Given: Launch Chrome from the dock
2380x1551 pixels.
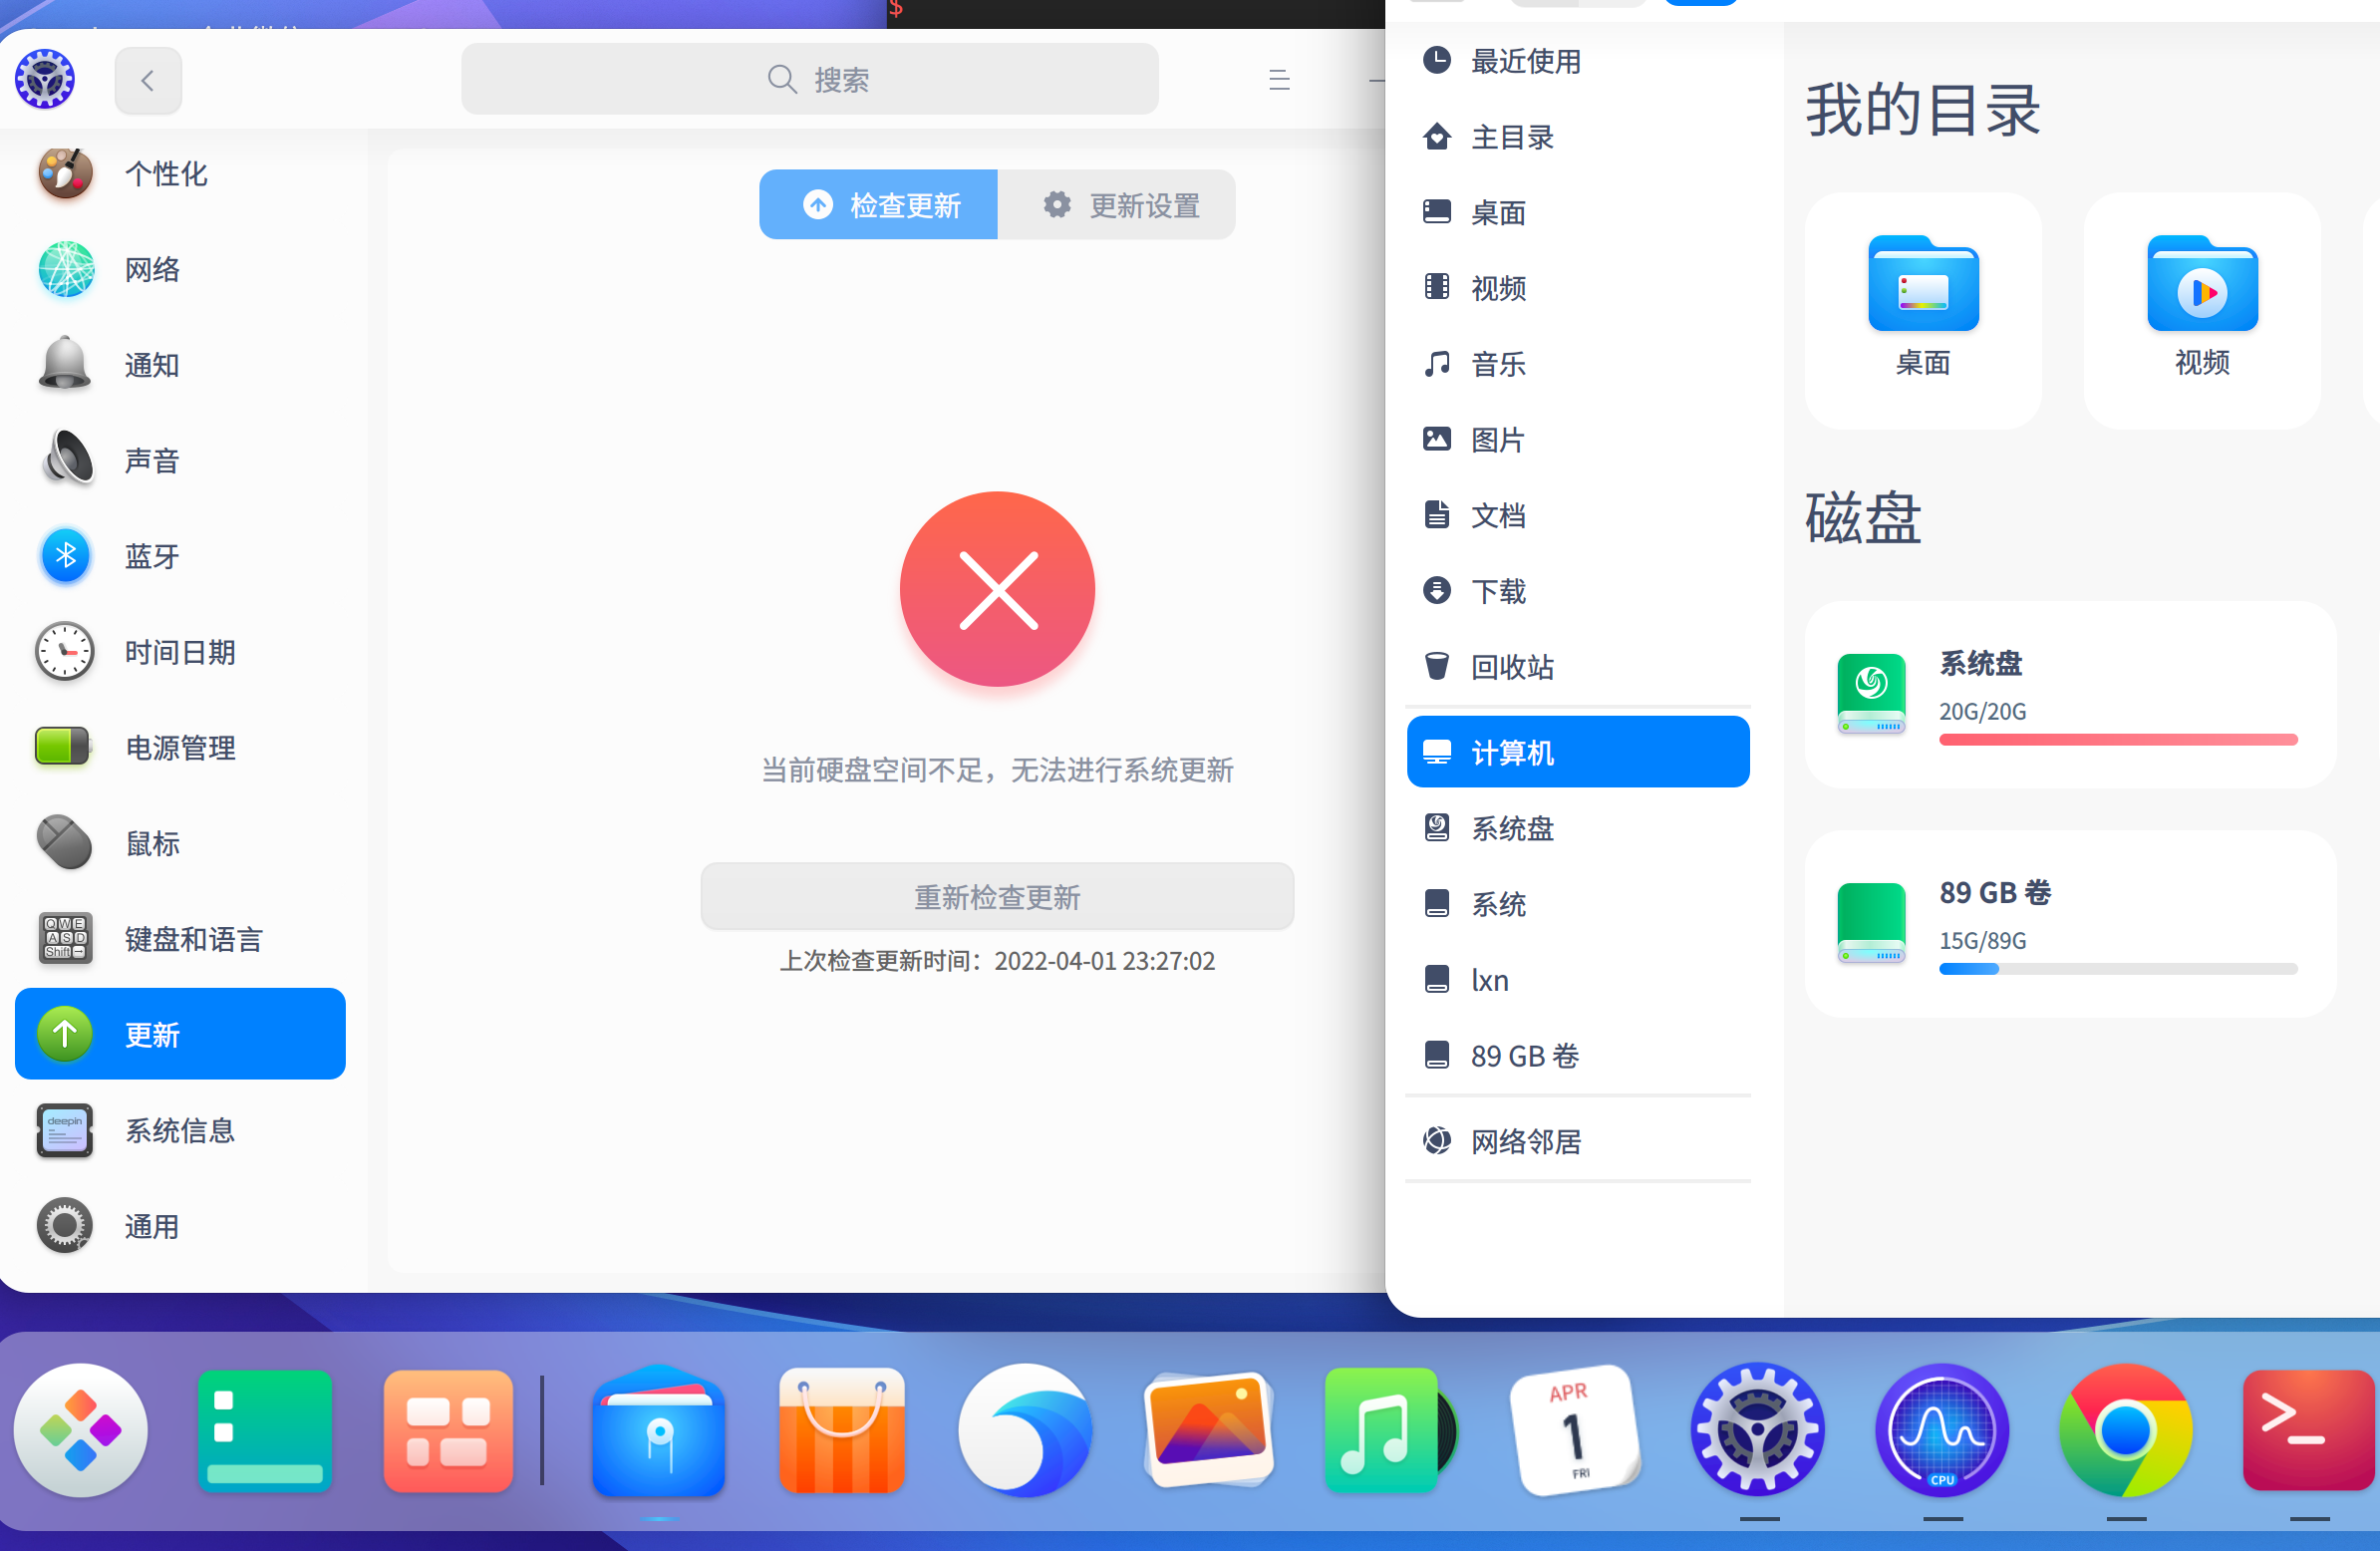Looking at the screenshot, I should click(x=2125, y=1431).
